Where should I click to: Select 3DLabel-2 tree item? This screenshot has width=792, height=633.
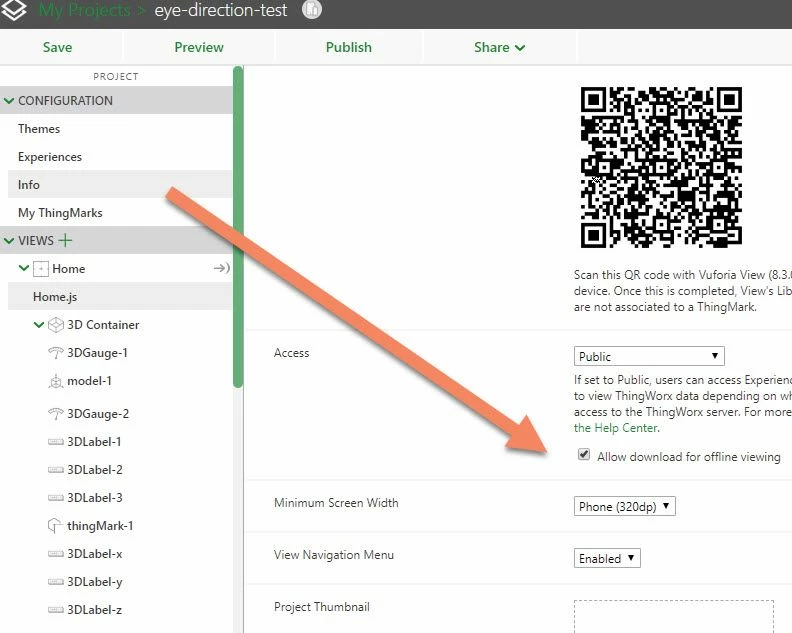(95, 470)
